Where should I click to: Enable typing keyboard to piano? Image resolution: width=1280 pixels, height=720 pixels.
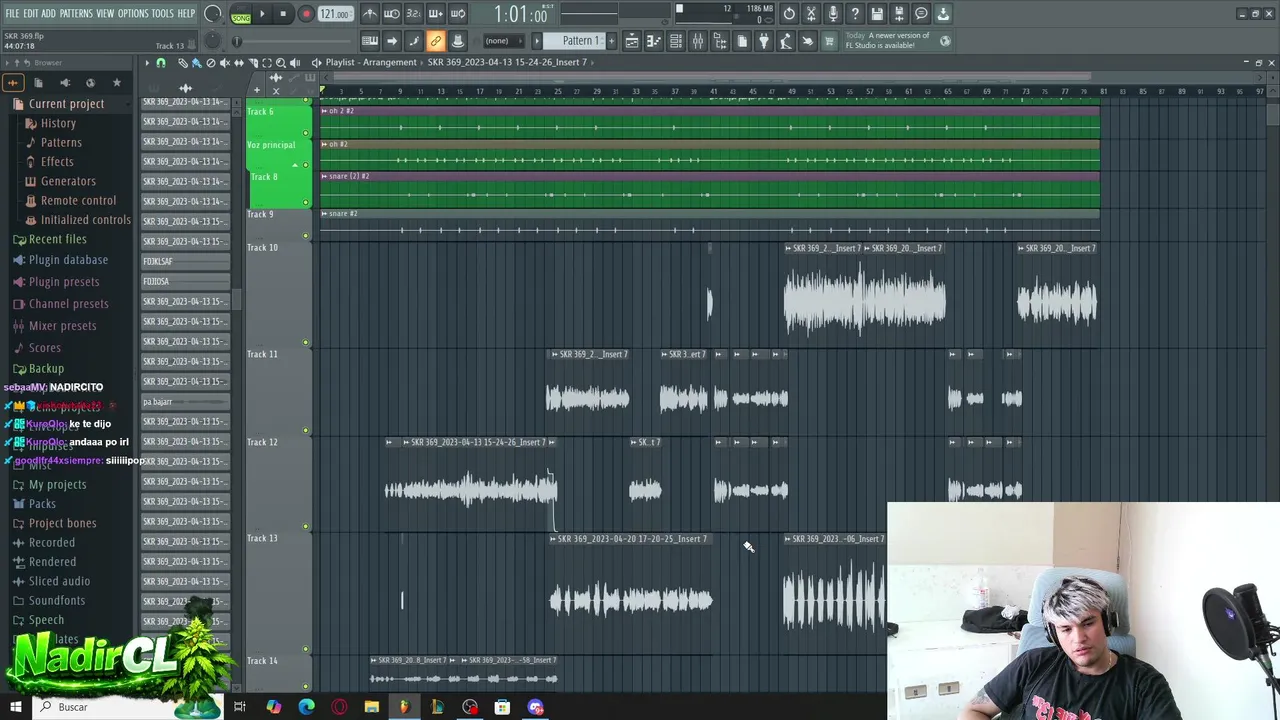point(370,41)
